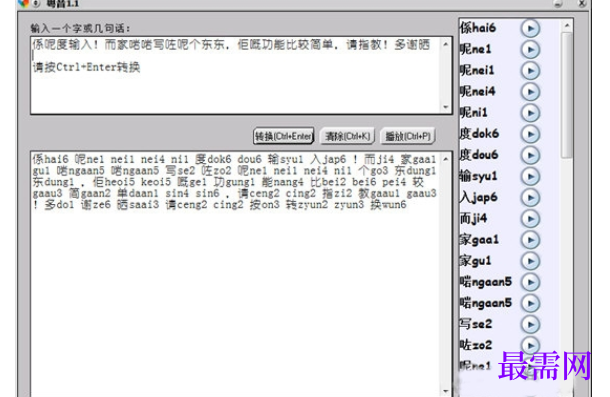Select the 而ji4 list entry text
Image resolution: width=610 pixels, height=397 pixels.
click(x=473, y=219)
